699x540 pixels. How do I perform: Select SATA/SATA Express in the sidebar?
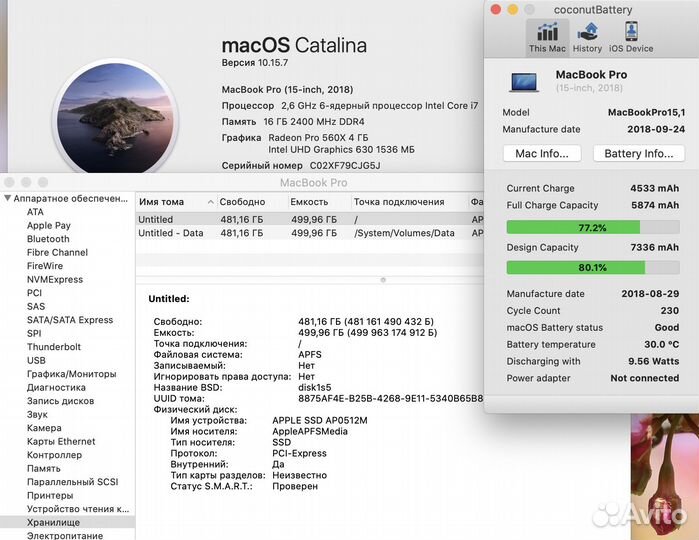tap(70, 320)
